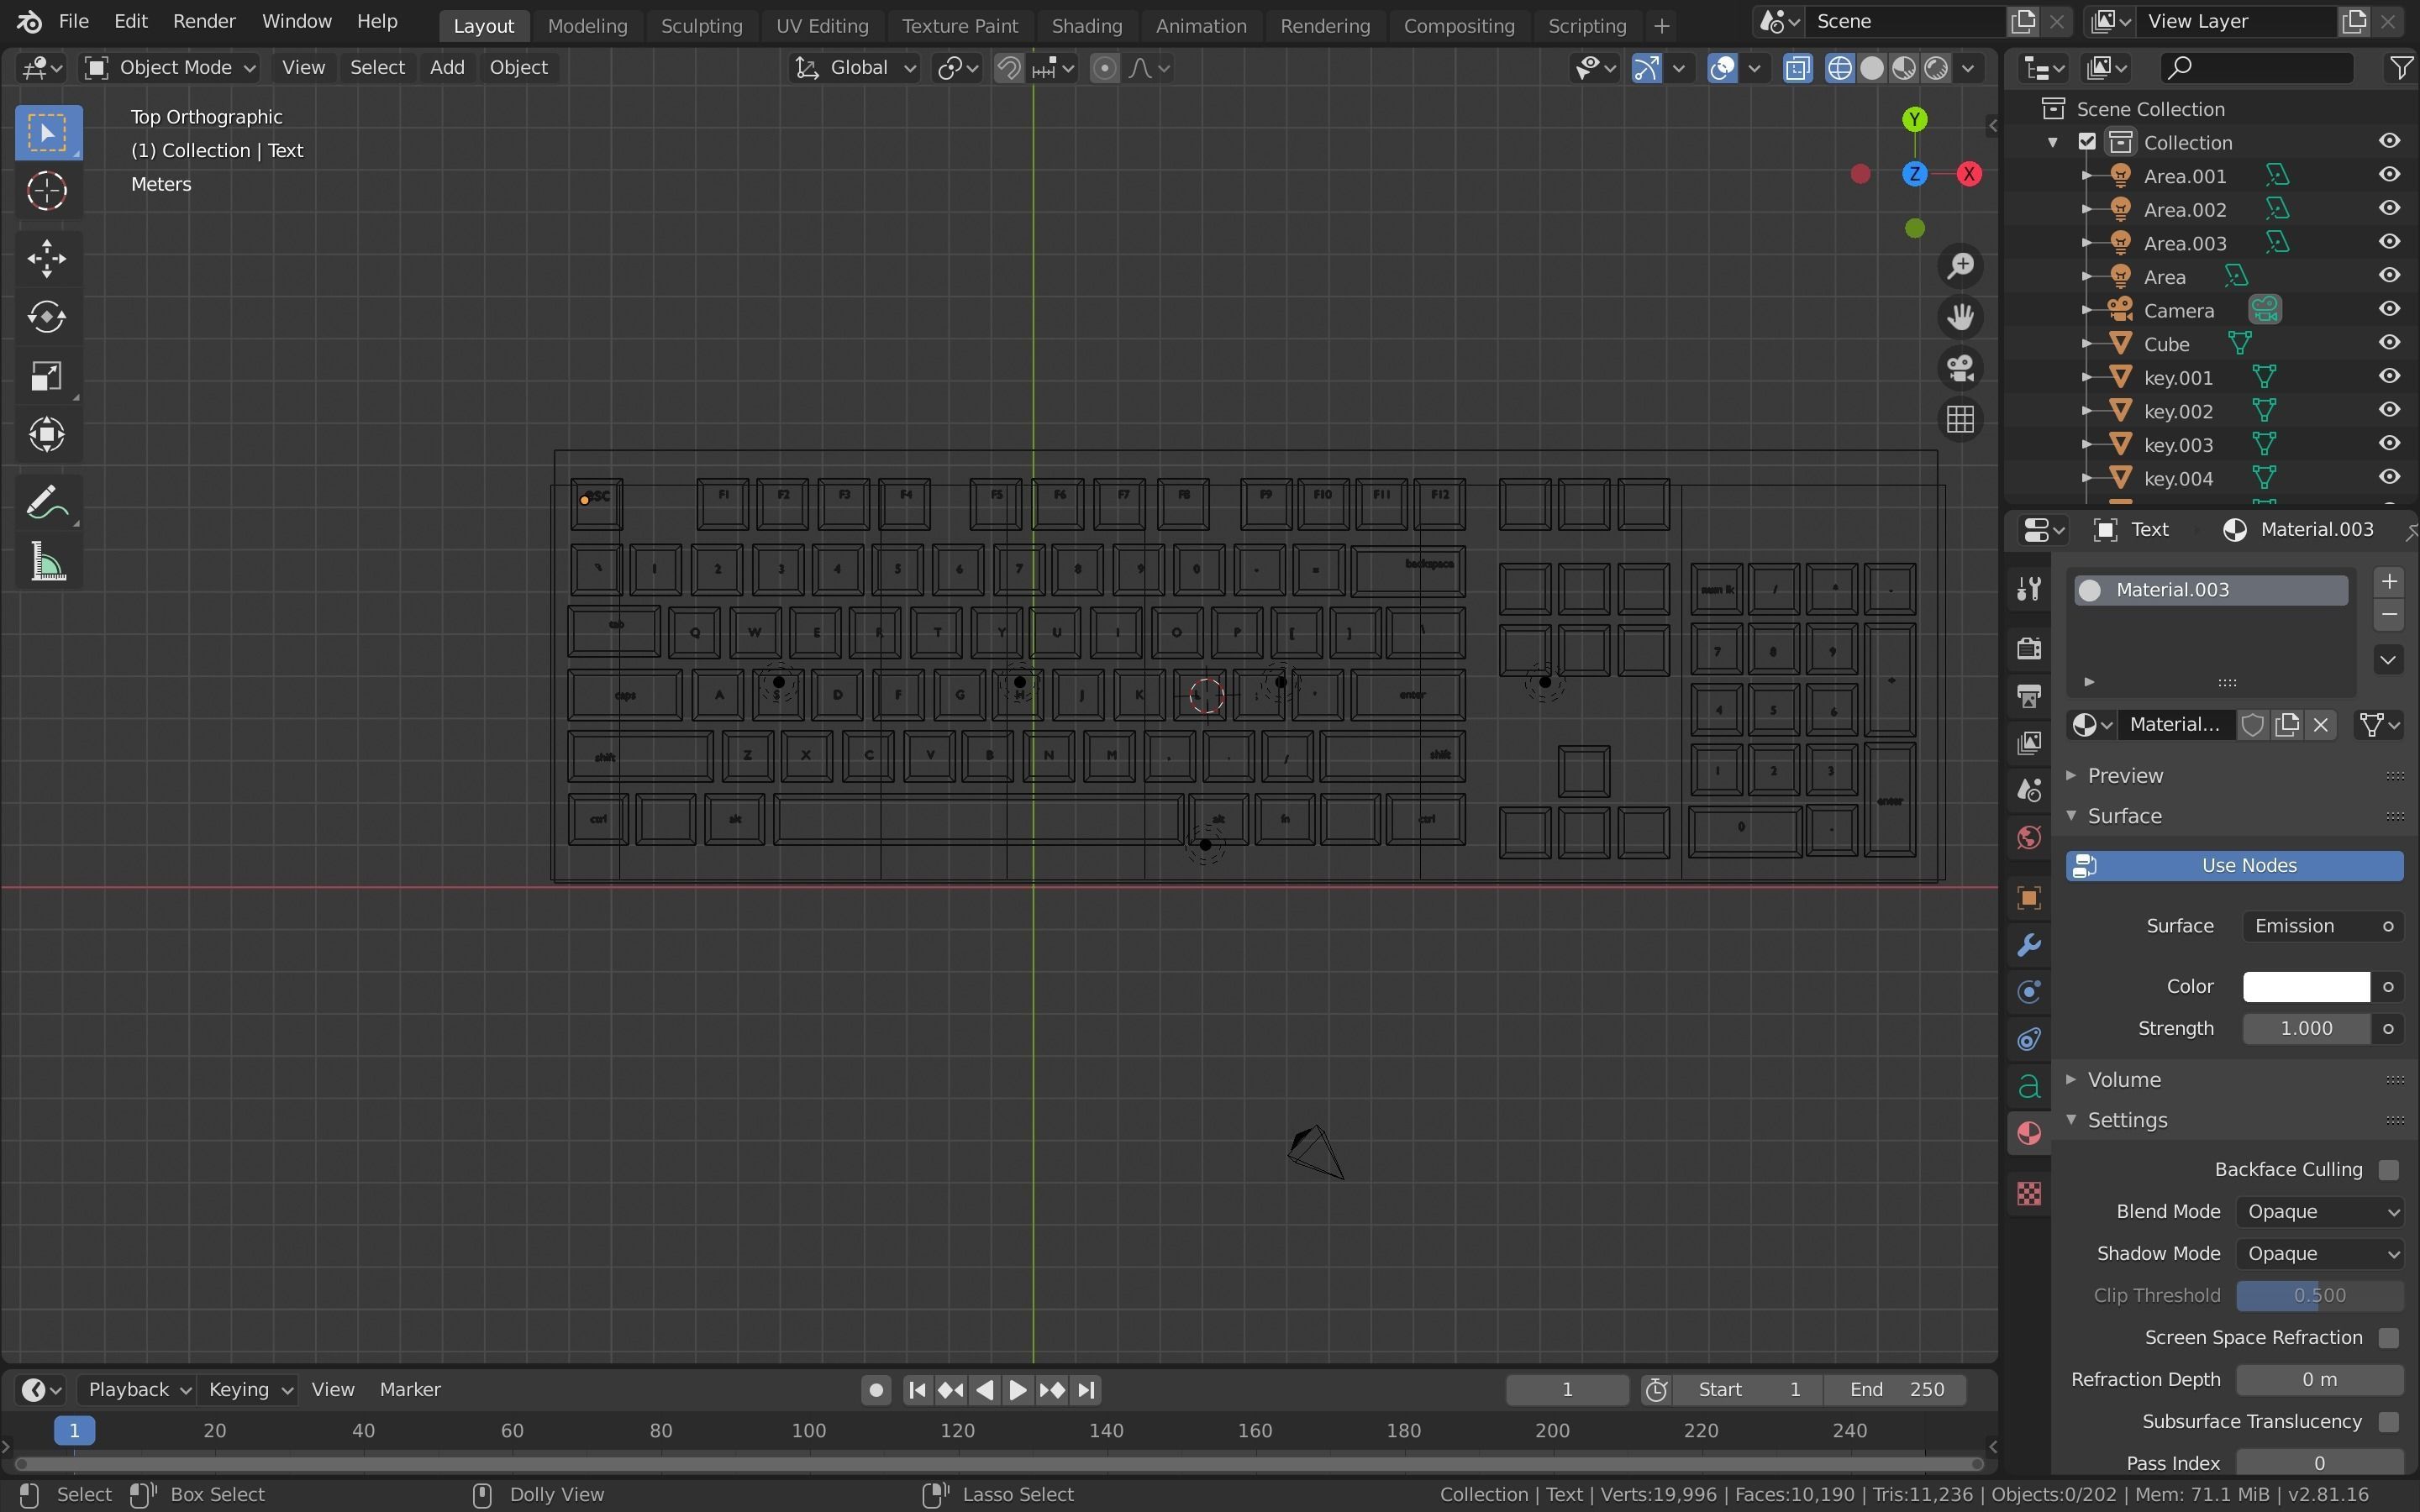The width and height of the screenshot is (2420, 1512).
Task: Enable Subsurface Translucency checkbox
Action: click(x=2388, y=1421)
